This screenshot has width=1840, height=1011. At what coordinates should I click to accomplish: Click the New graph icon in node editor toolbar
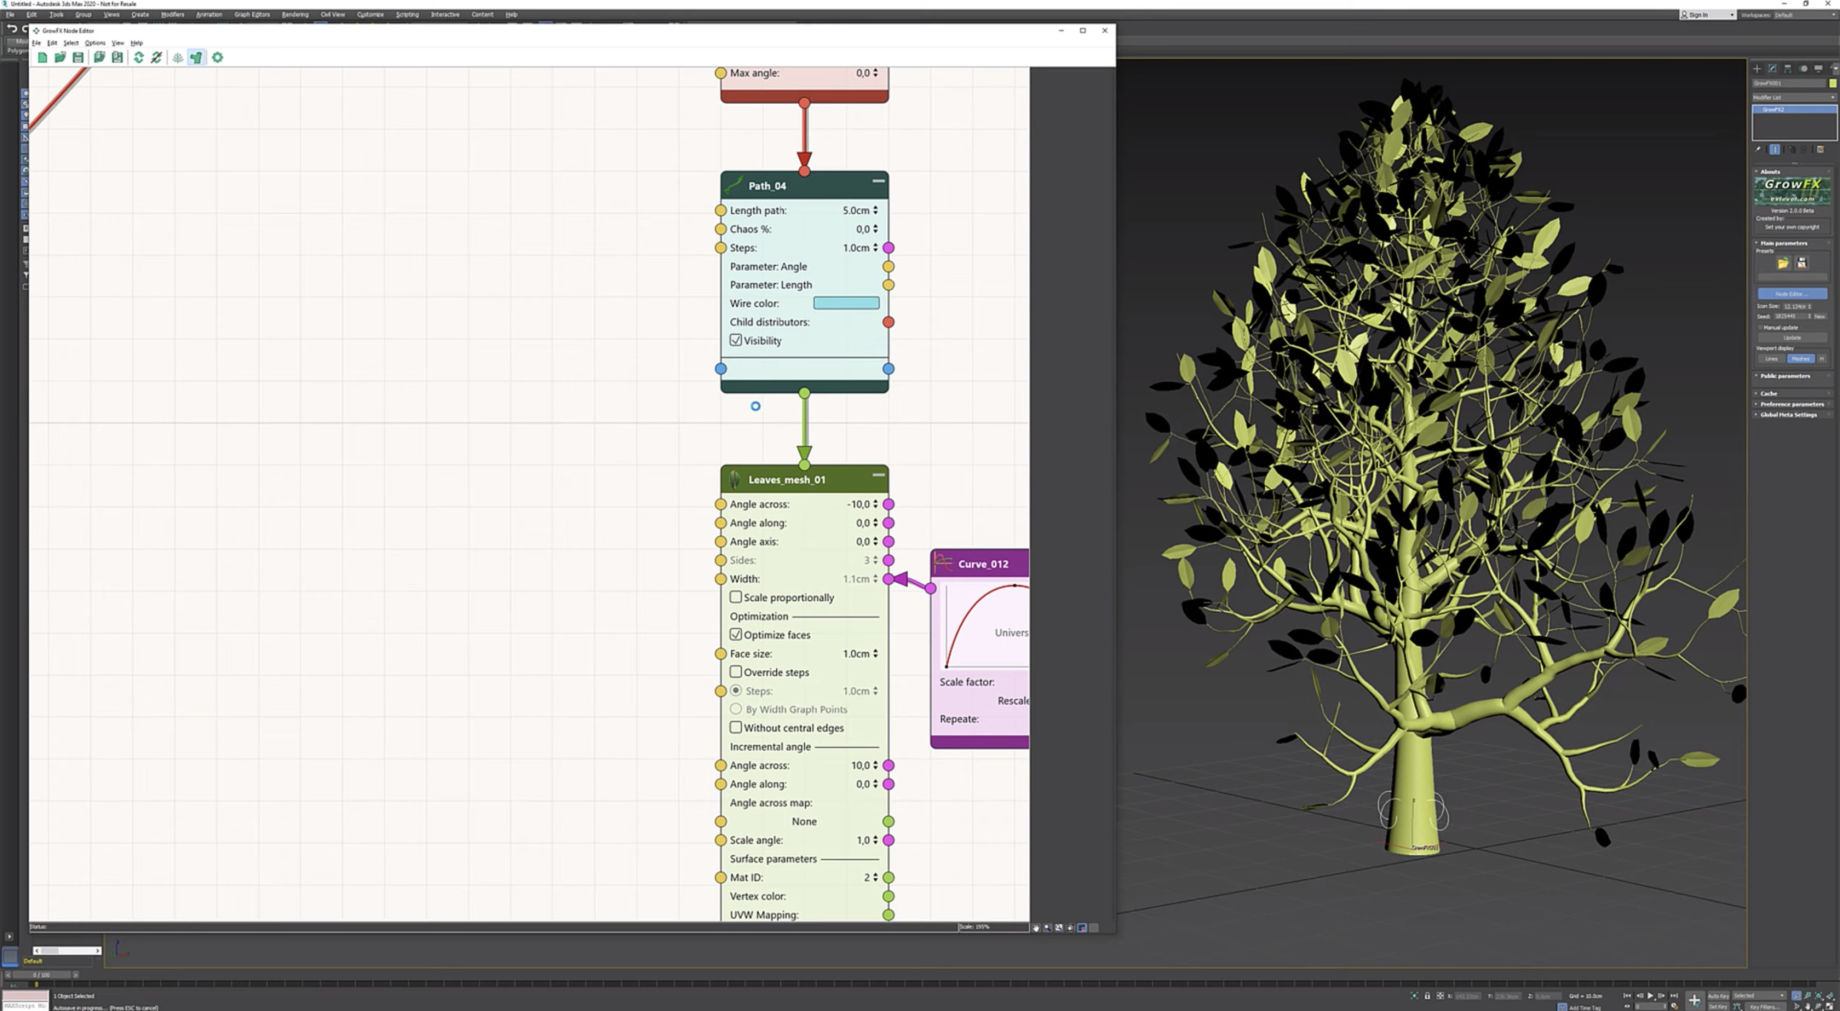pyautogui.click(x=42, y=57)
